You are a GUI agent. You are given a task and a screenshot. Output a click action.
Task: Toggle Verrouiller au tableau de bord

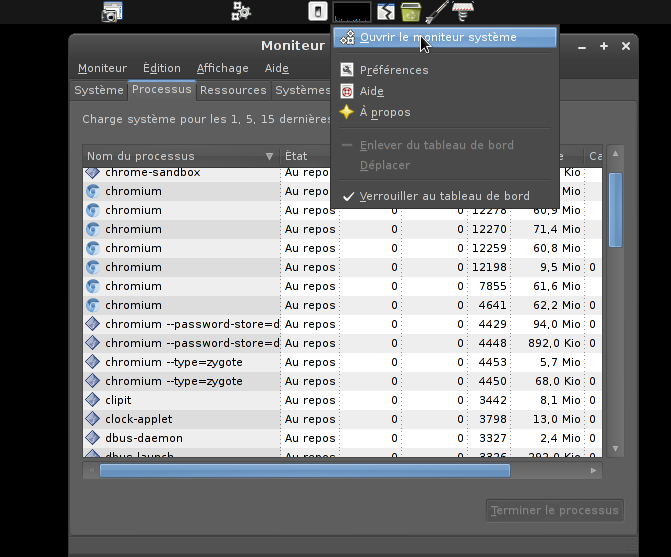pyautogui.click(x=445, y=196)
